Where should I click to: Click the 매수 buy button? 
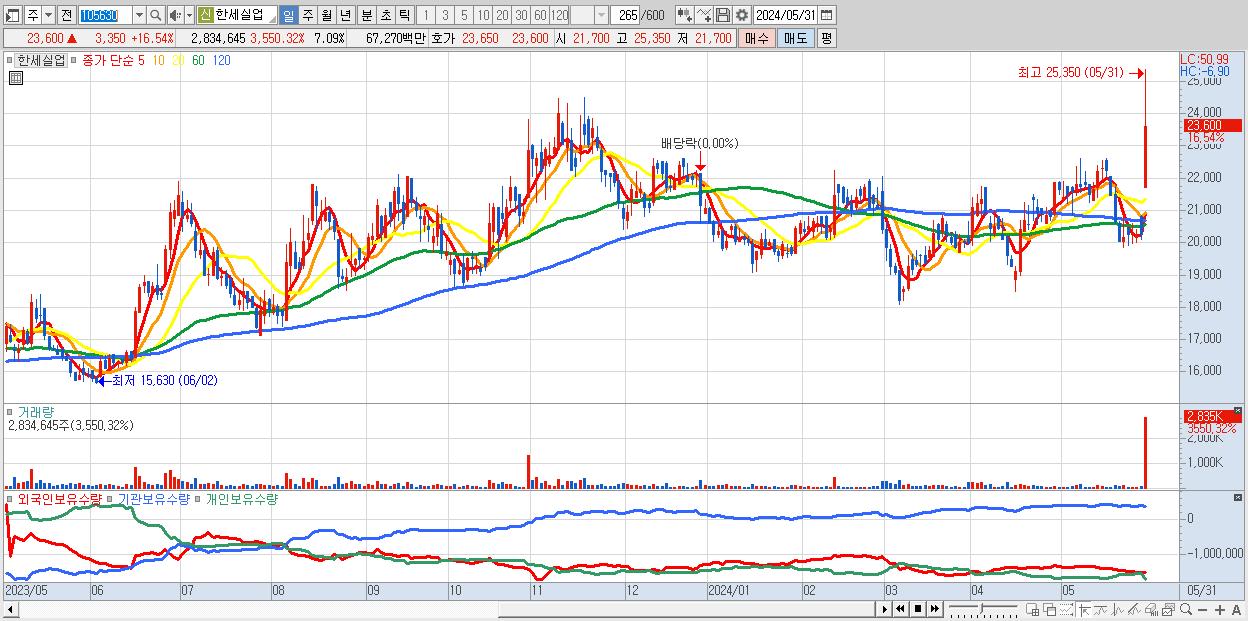(757, 38)
